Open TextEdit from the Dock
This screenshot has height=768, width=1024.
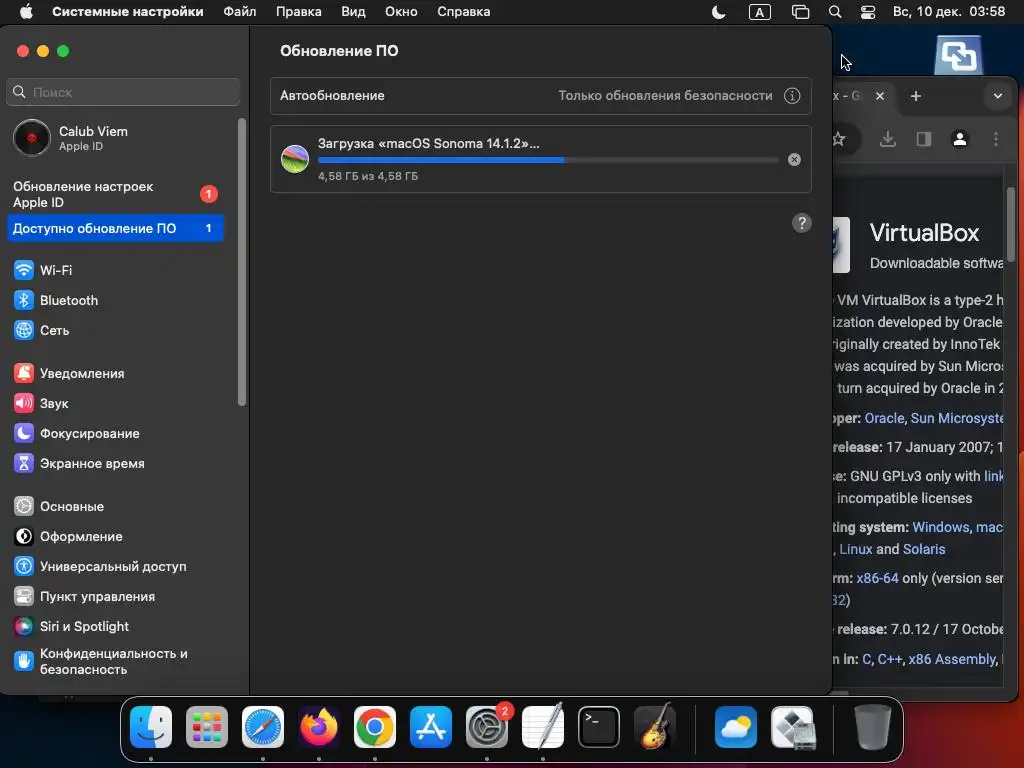click(x=543, y=727)
